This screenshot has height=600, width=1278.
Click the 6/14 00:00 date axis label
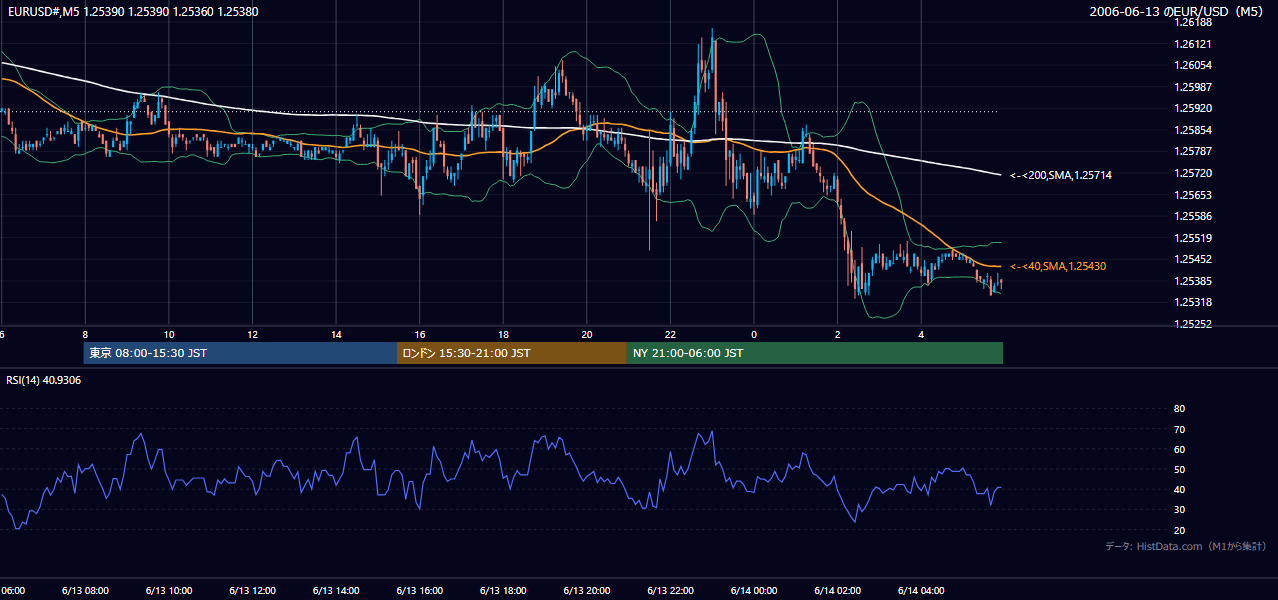(753, 590)
